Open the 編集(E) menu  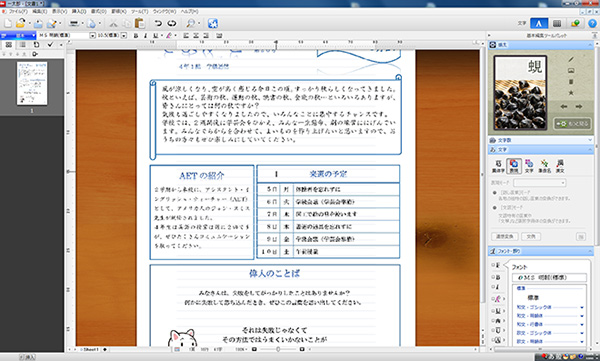pyautogui.click(x=40, y=11)
